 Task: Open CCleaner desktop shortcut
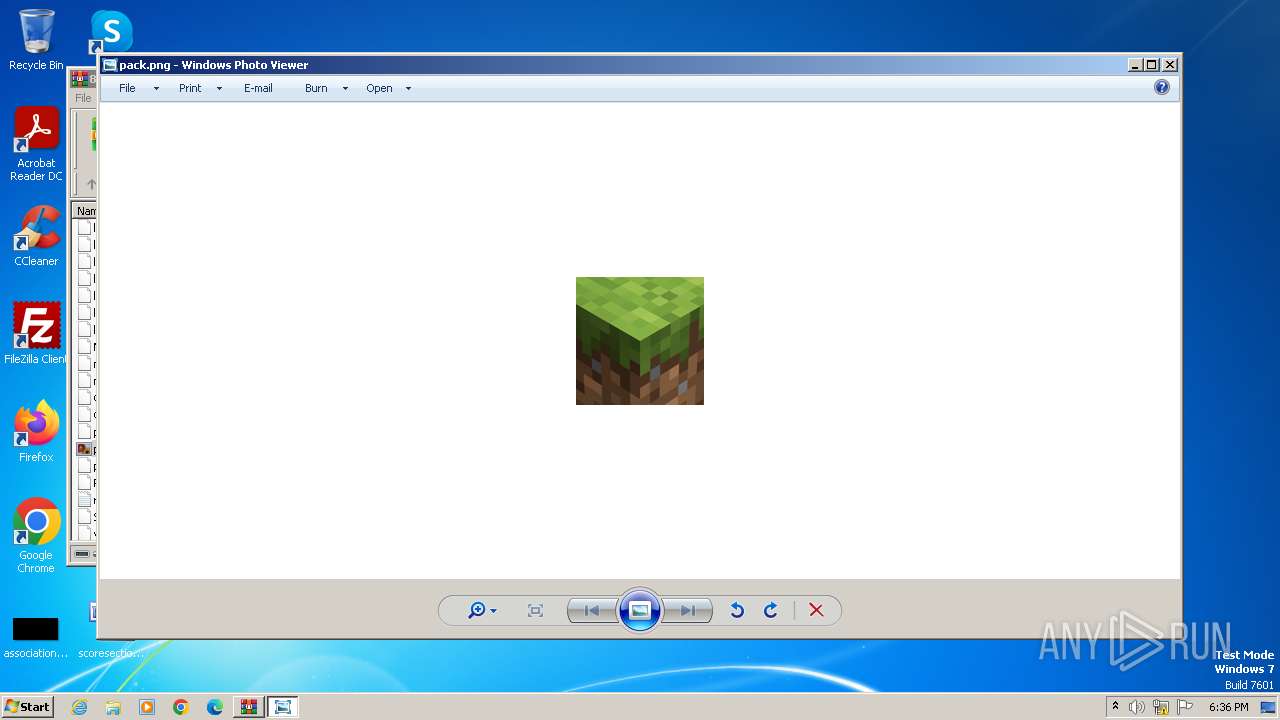(x=36, y=236)
